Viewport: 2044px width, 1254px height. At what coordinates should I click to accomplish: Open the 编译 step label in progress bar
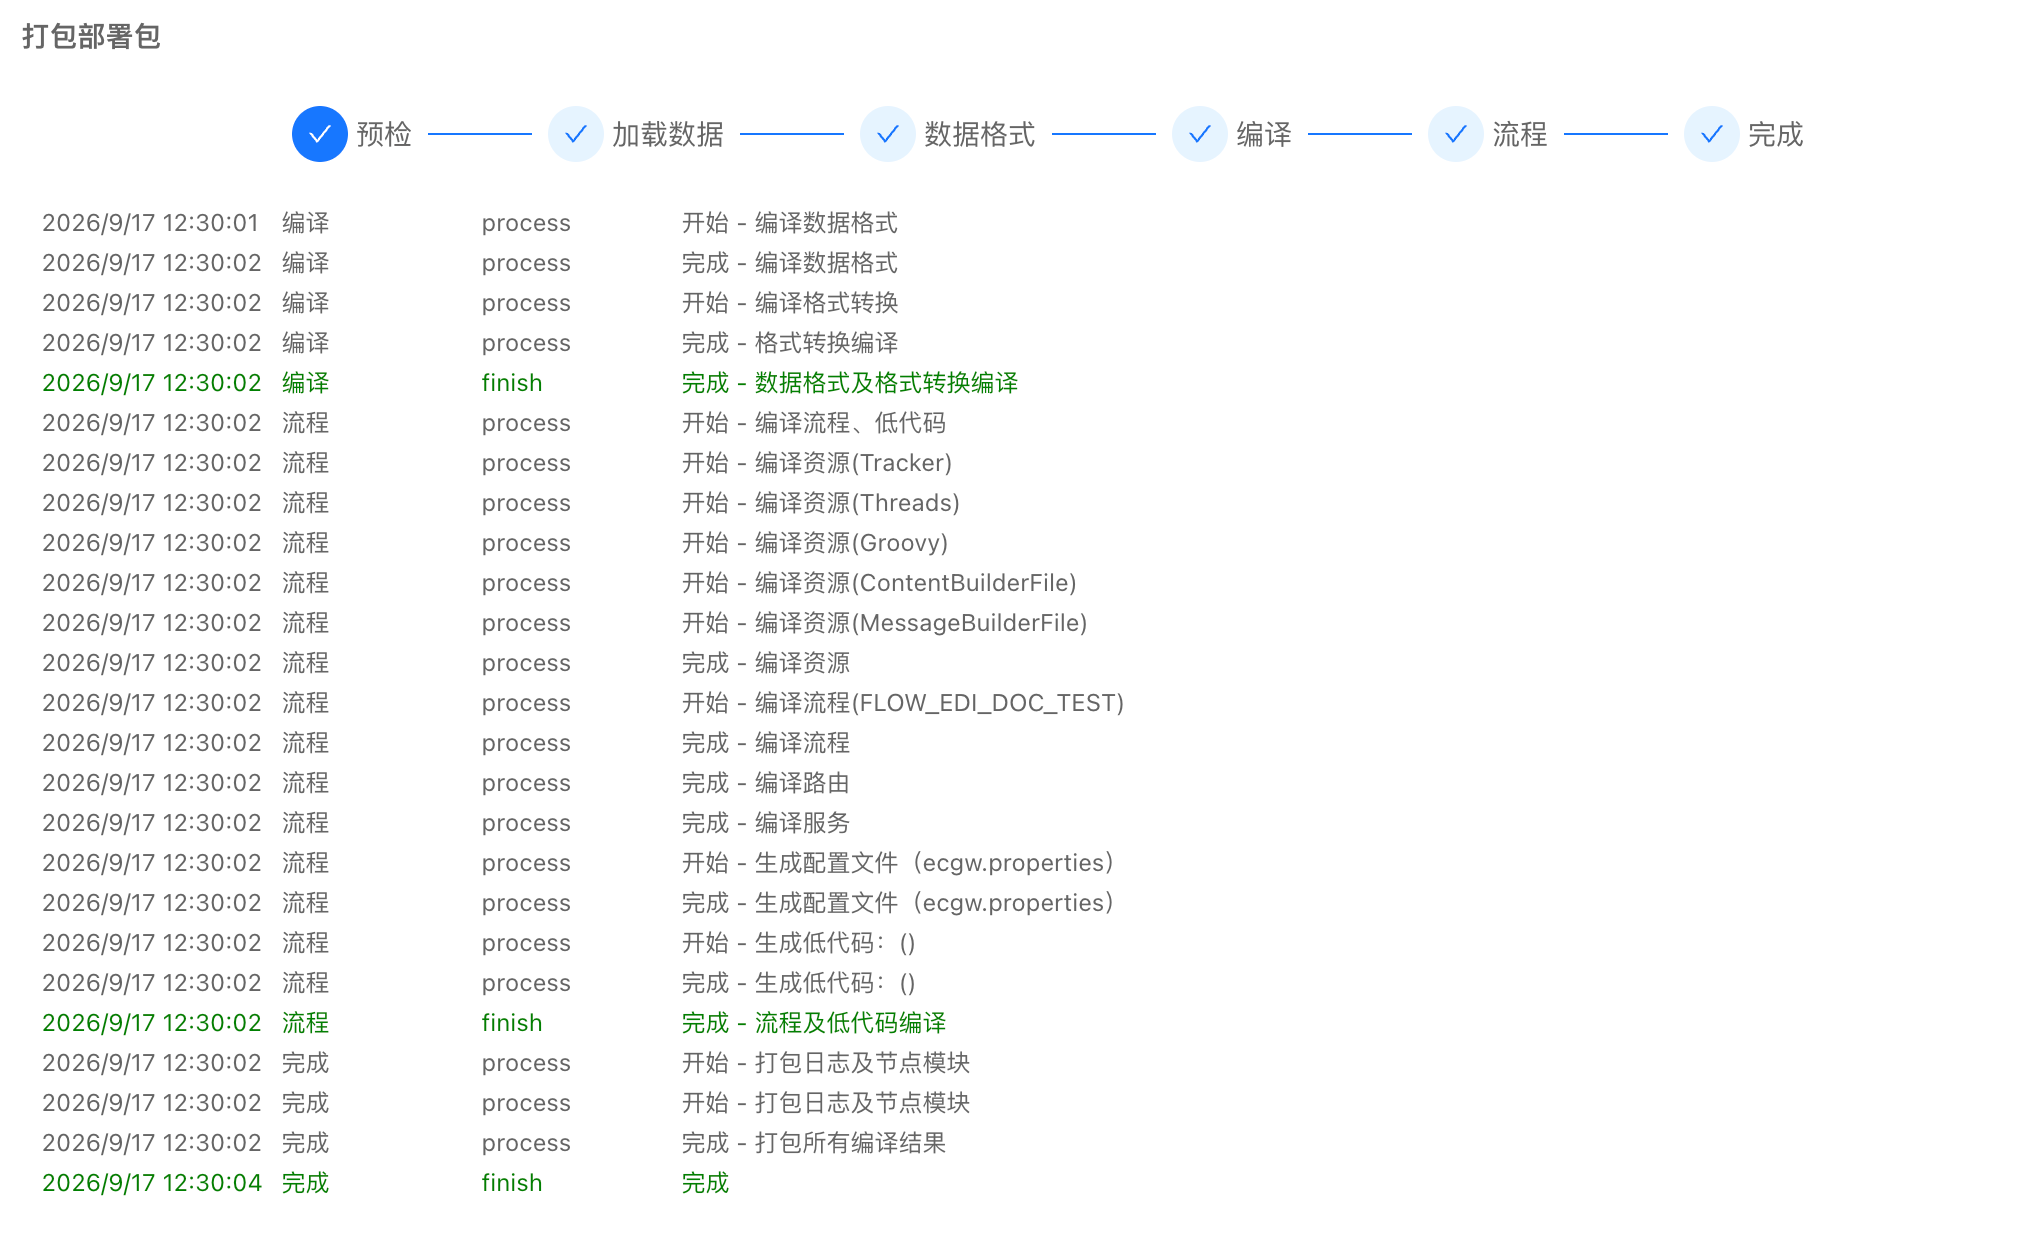click(x=1264, y=134)
